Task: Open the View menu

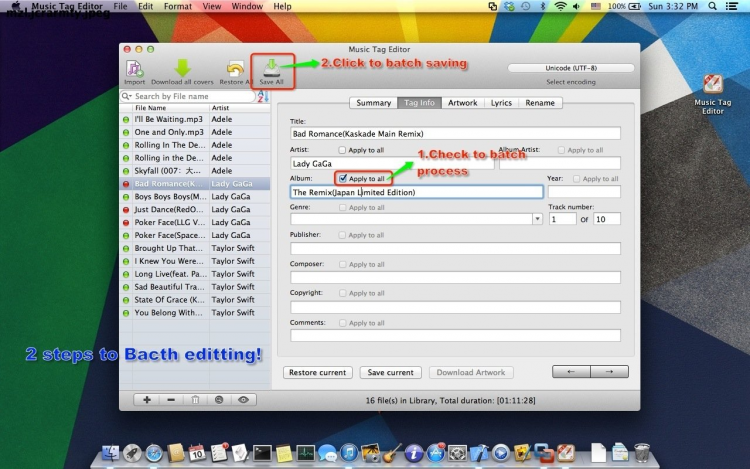Action: [x=212, y=6]
